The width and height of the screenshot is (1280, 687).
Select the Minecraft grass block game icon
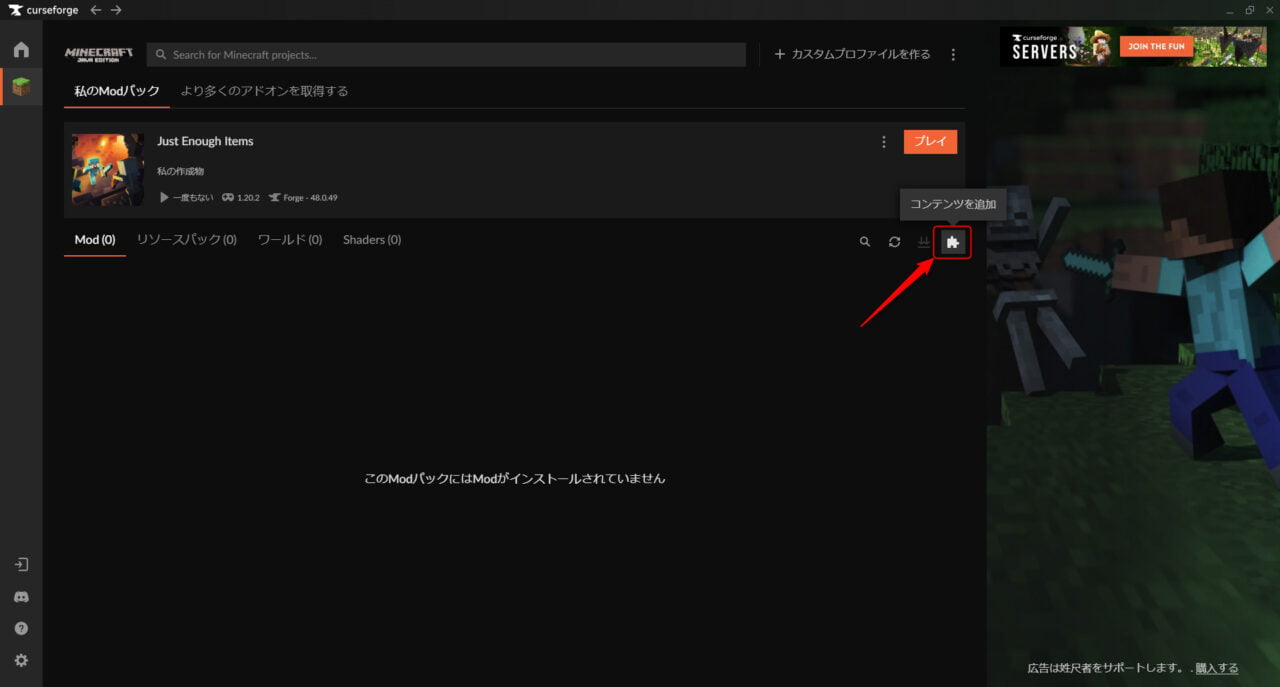(21, 87)
